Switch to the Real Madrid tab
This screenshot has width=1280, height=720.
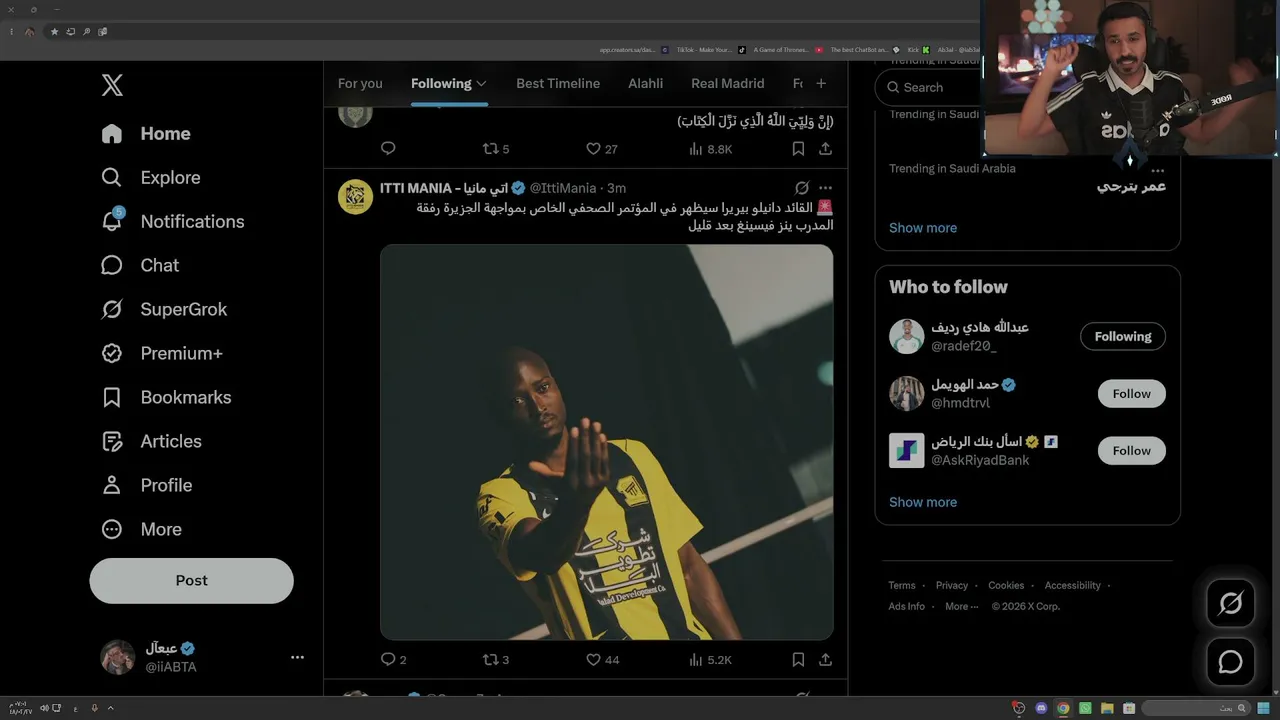(728, 84)
